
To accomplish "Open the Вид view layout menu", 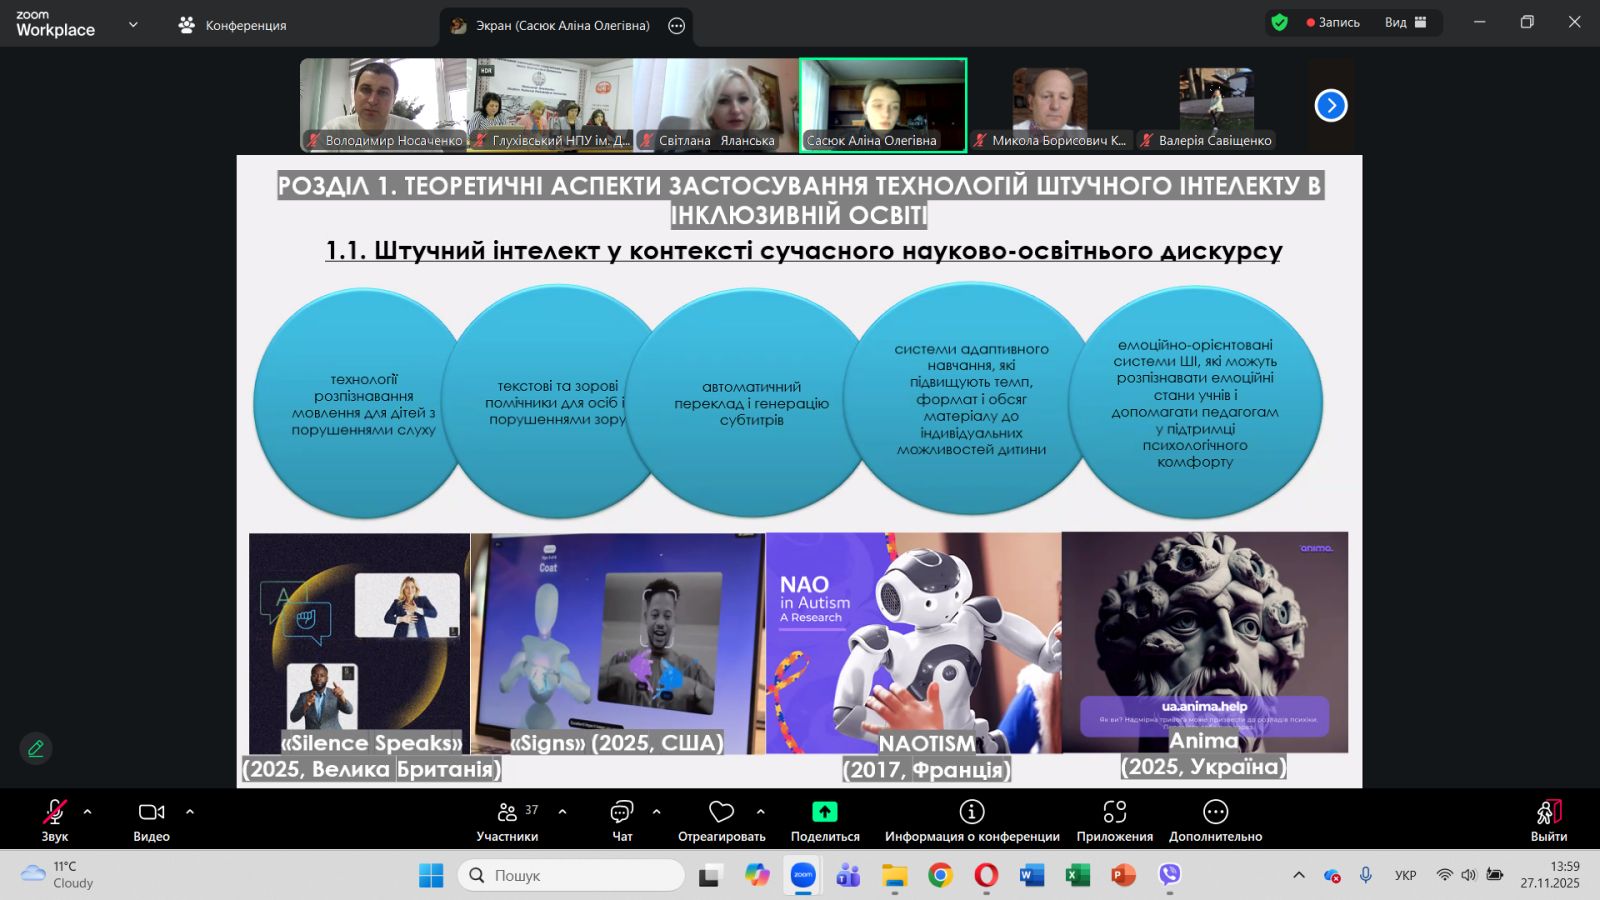I will tap(1405, 22).
